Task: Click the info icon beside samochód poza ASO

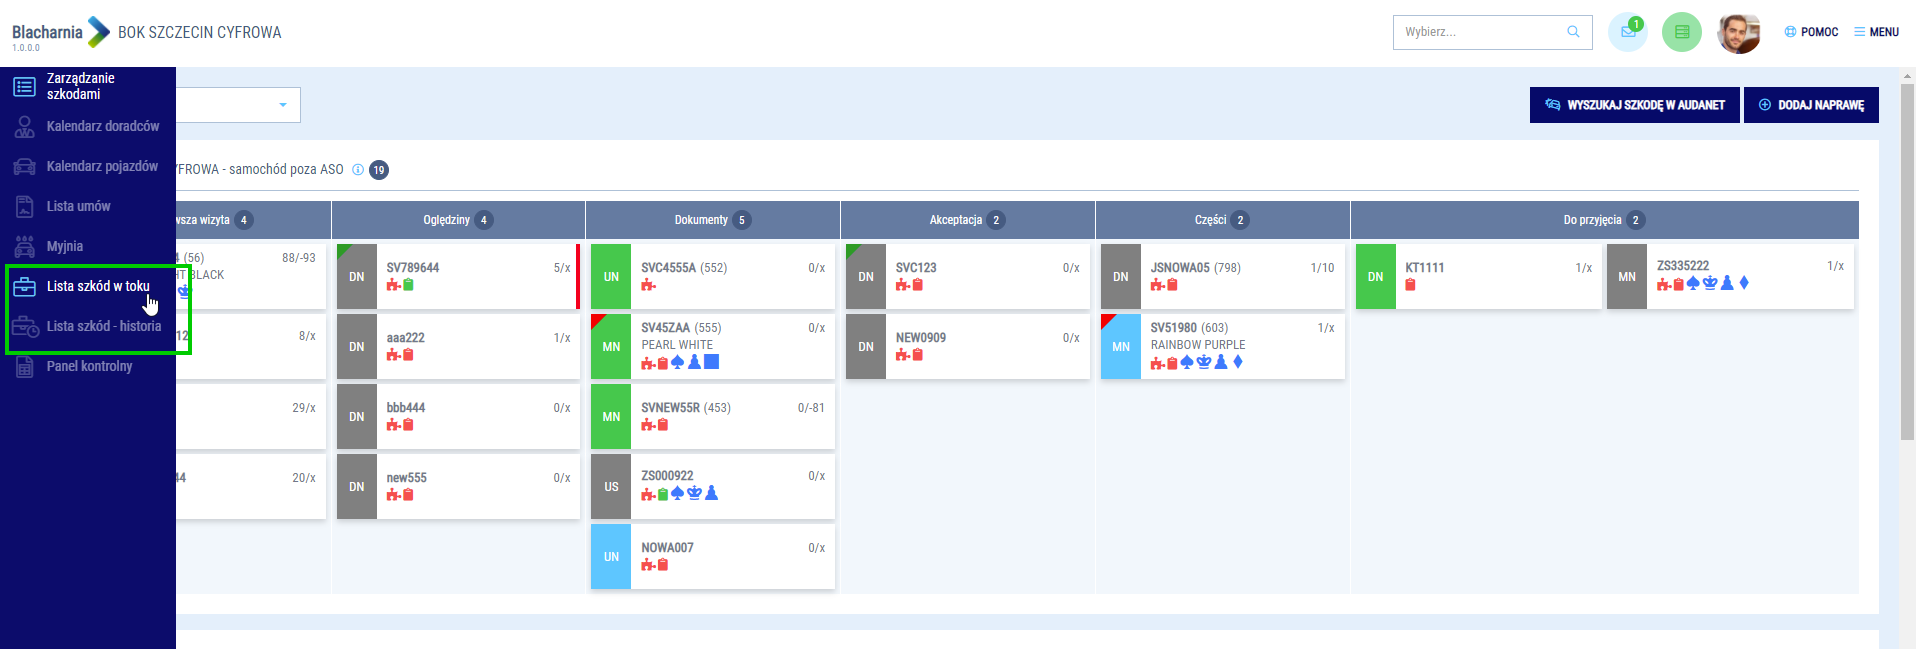Action: [358, 170]
